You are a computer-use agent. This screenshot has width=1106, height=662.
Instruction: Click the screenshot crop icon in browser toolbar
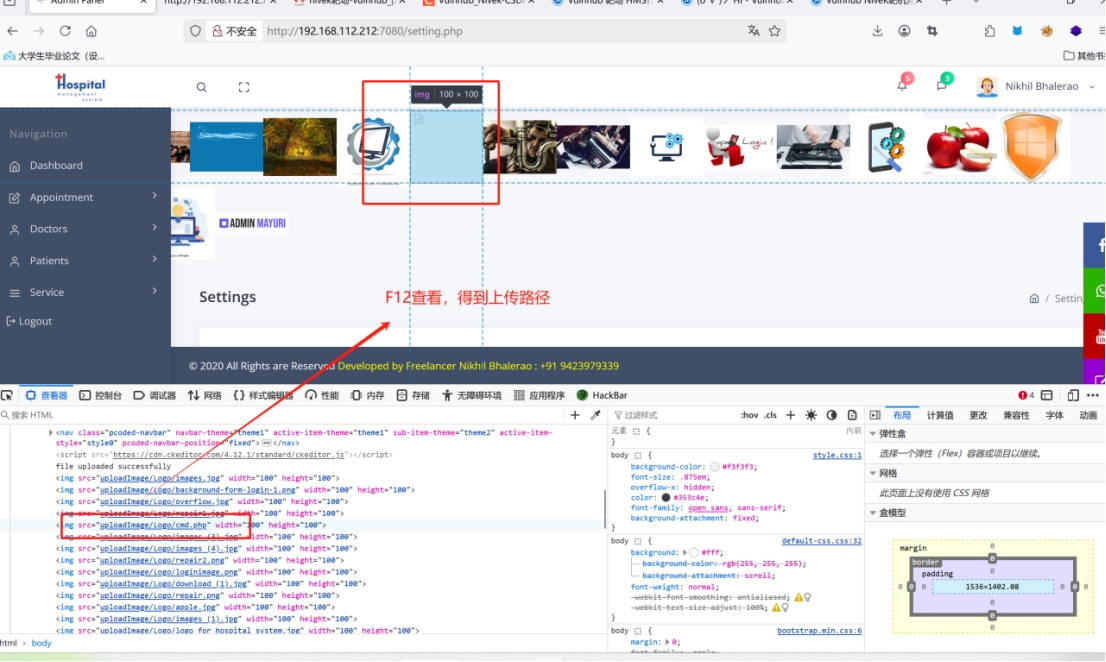coord(932,31)
